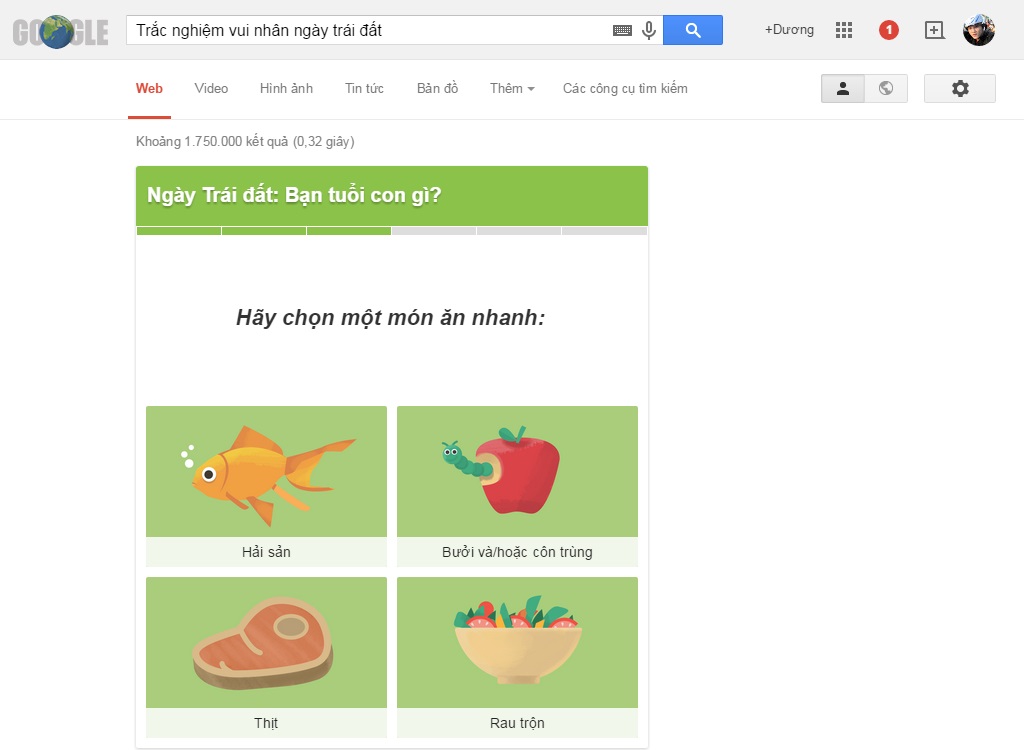Expand the Thêm dropdown menu
This screenshot has width=1024, height=750.
(512, 88)
